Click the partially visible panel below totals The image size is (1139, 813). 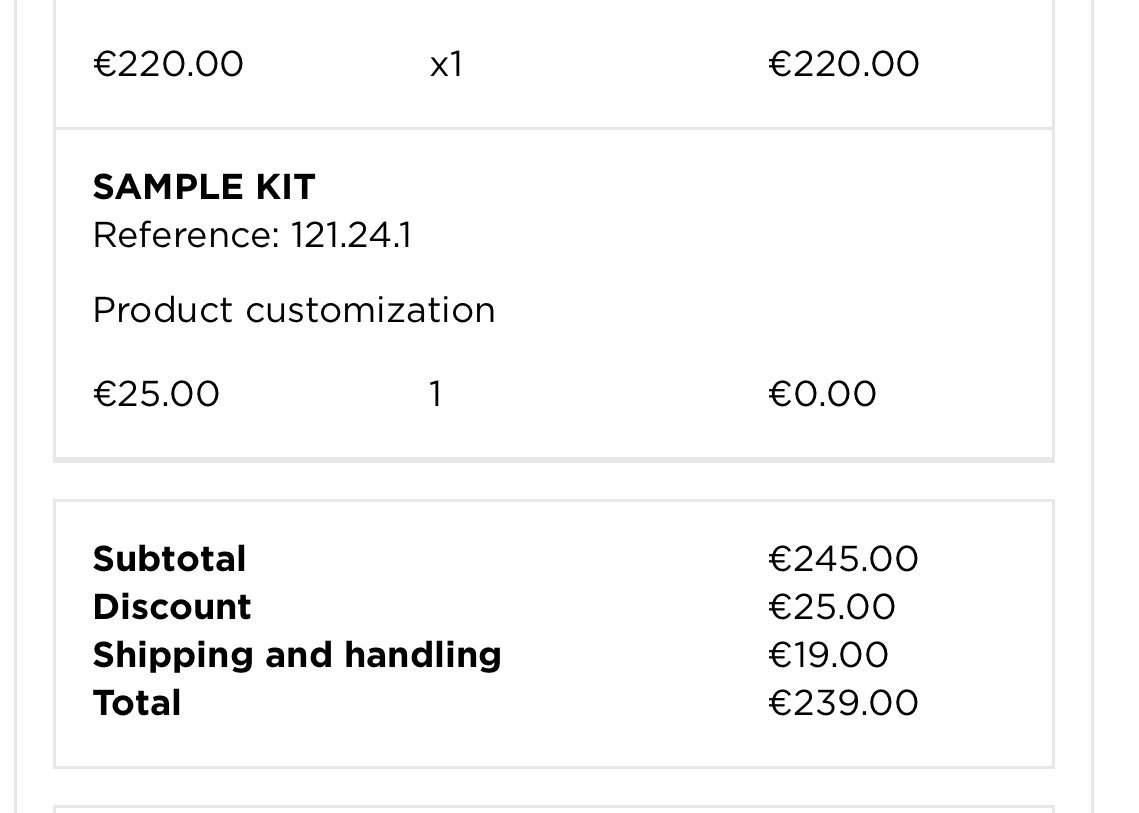click(x=553, y=809)
